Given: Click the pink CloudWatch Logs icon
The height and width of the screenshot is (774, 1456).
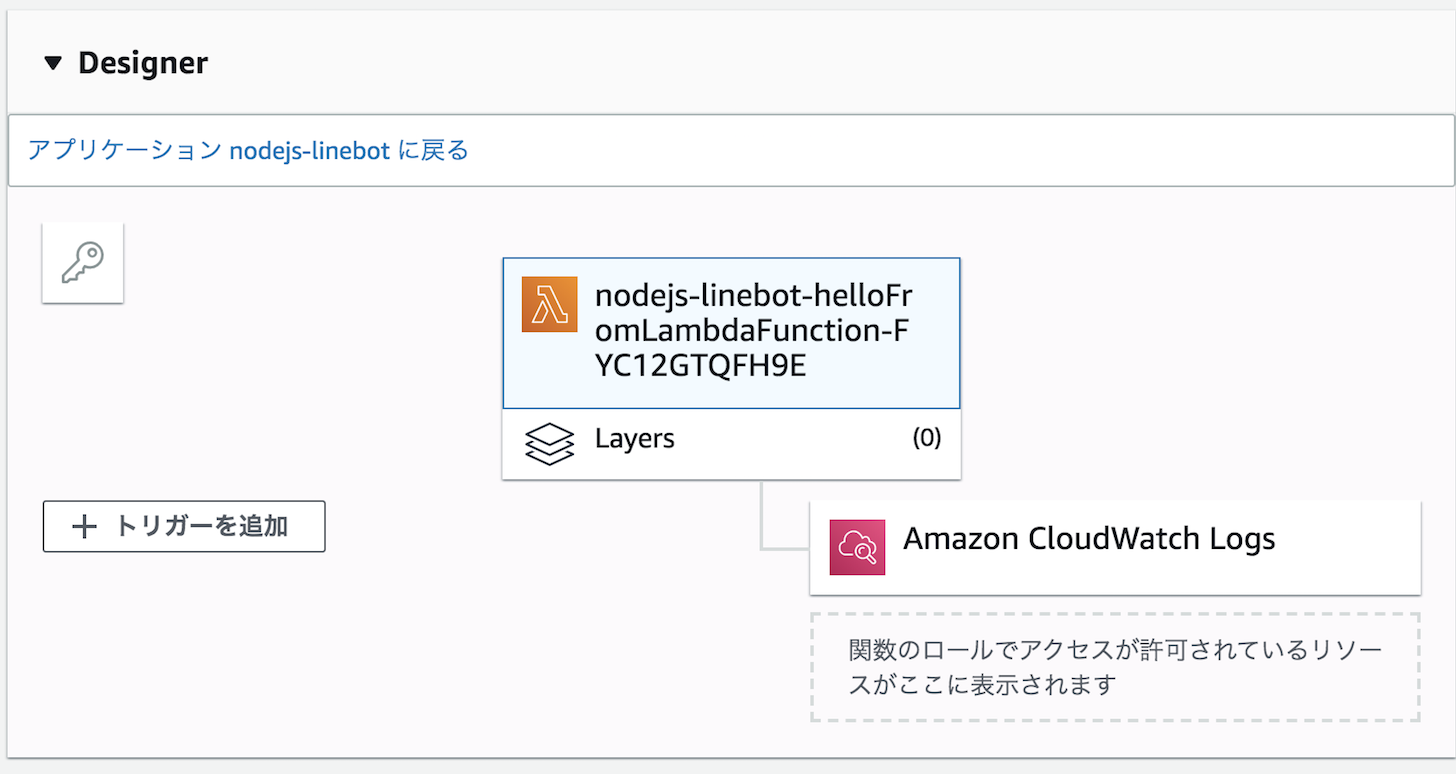Looking at the screenshot, I should point(857,547).
